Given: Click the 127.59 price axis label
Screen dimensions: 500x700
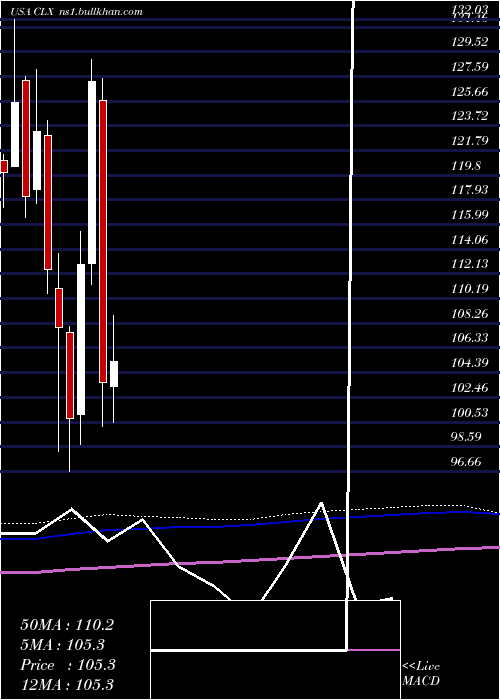Looking at the screenshot, I should point(470,67).
